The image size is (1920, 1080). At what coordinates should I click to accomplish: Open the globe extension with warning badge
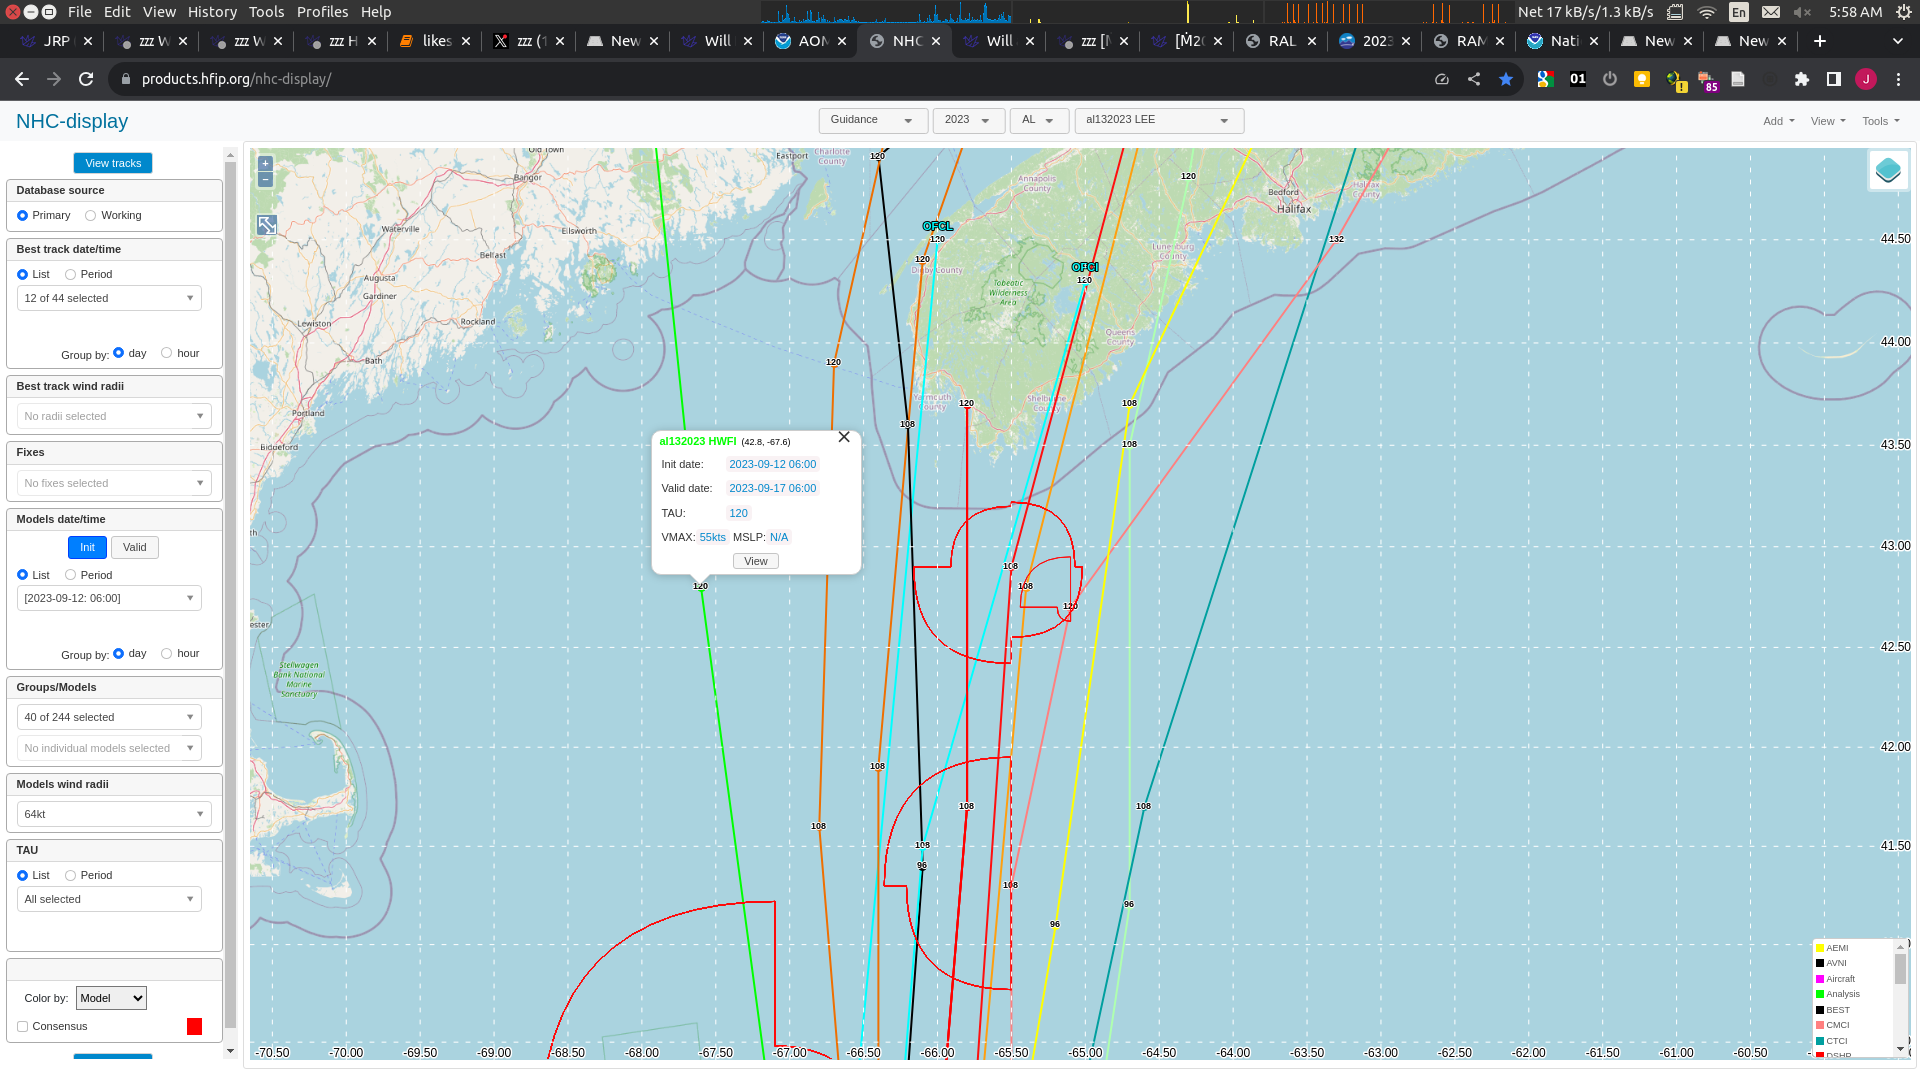click(x=1675, y=80)
